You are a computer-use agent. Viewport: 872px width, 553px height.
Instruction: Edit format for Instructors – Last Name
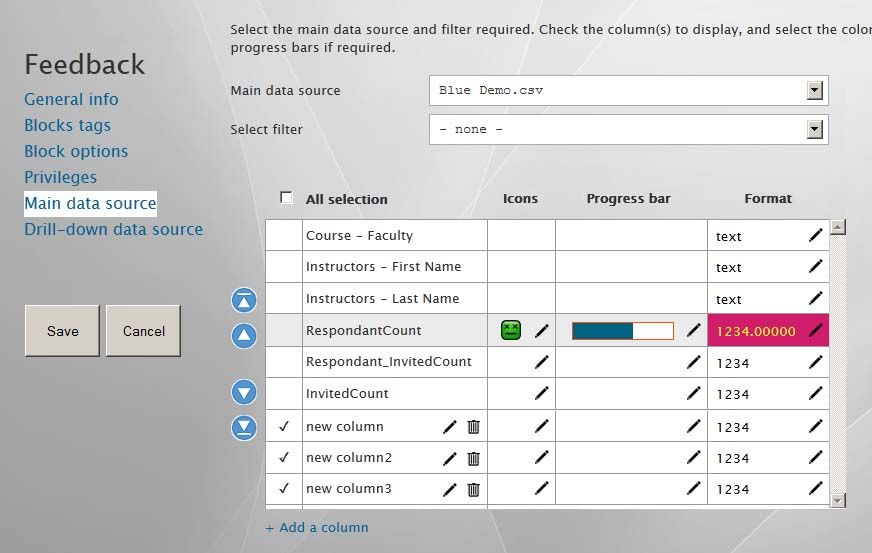815,298
